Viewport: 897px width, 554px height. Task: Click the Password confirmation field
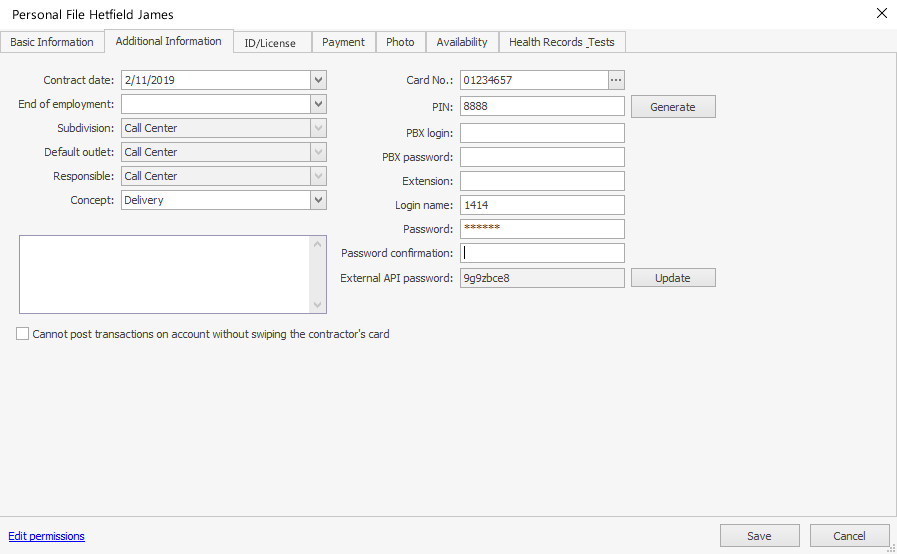(542, 253)
